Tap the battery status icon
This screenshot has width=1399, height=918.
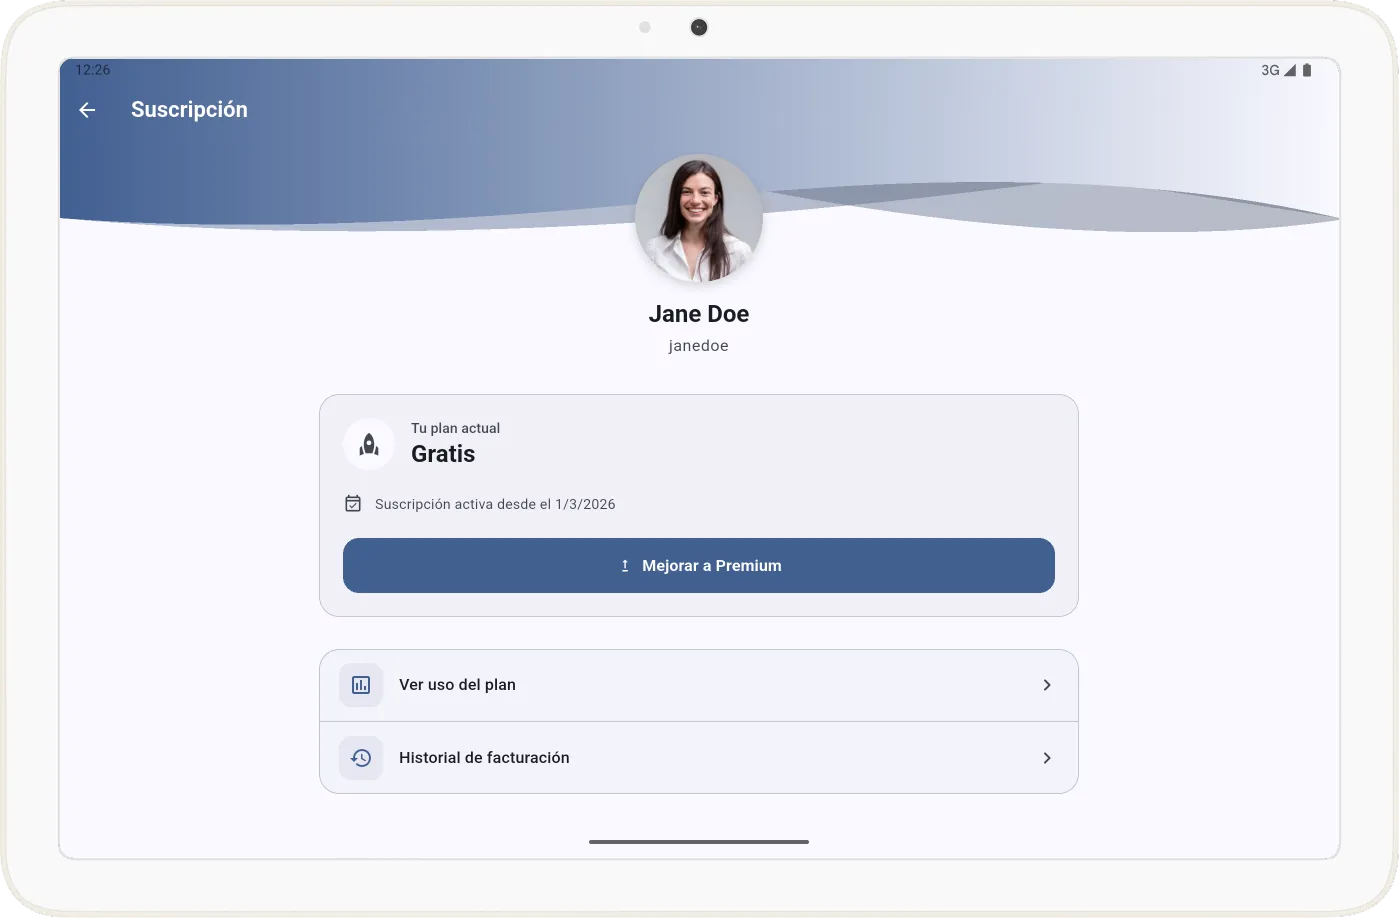click(x=1307, y=70)
